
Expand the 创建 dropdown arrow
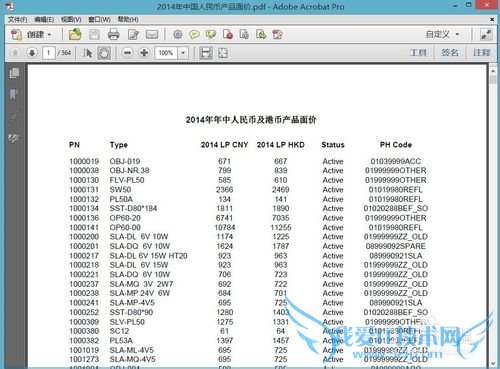(49, 35)
